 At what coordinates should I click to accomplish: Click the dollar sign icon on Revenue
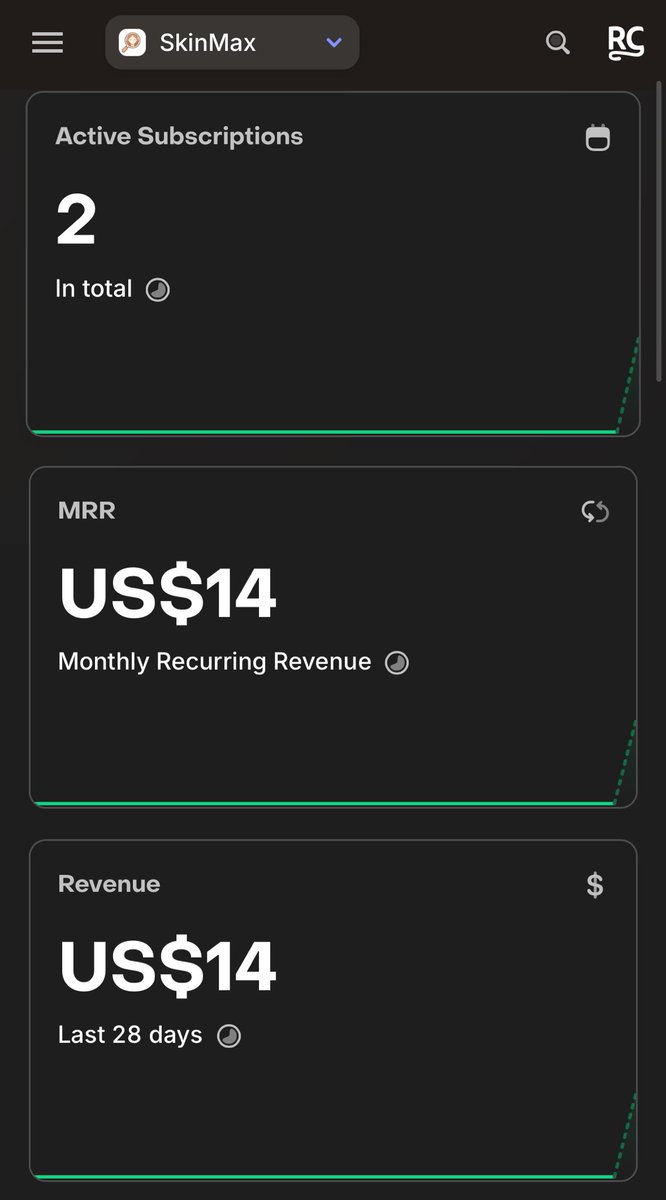(x=595, y=885)
